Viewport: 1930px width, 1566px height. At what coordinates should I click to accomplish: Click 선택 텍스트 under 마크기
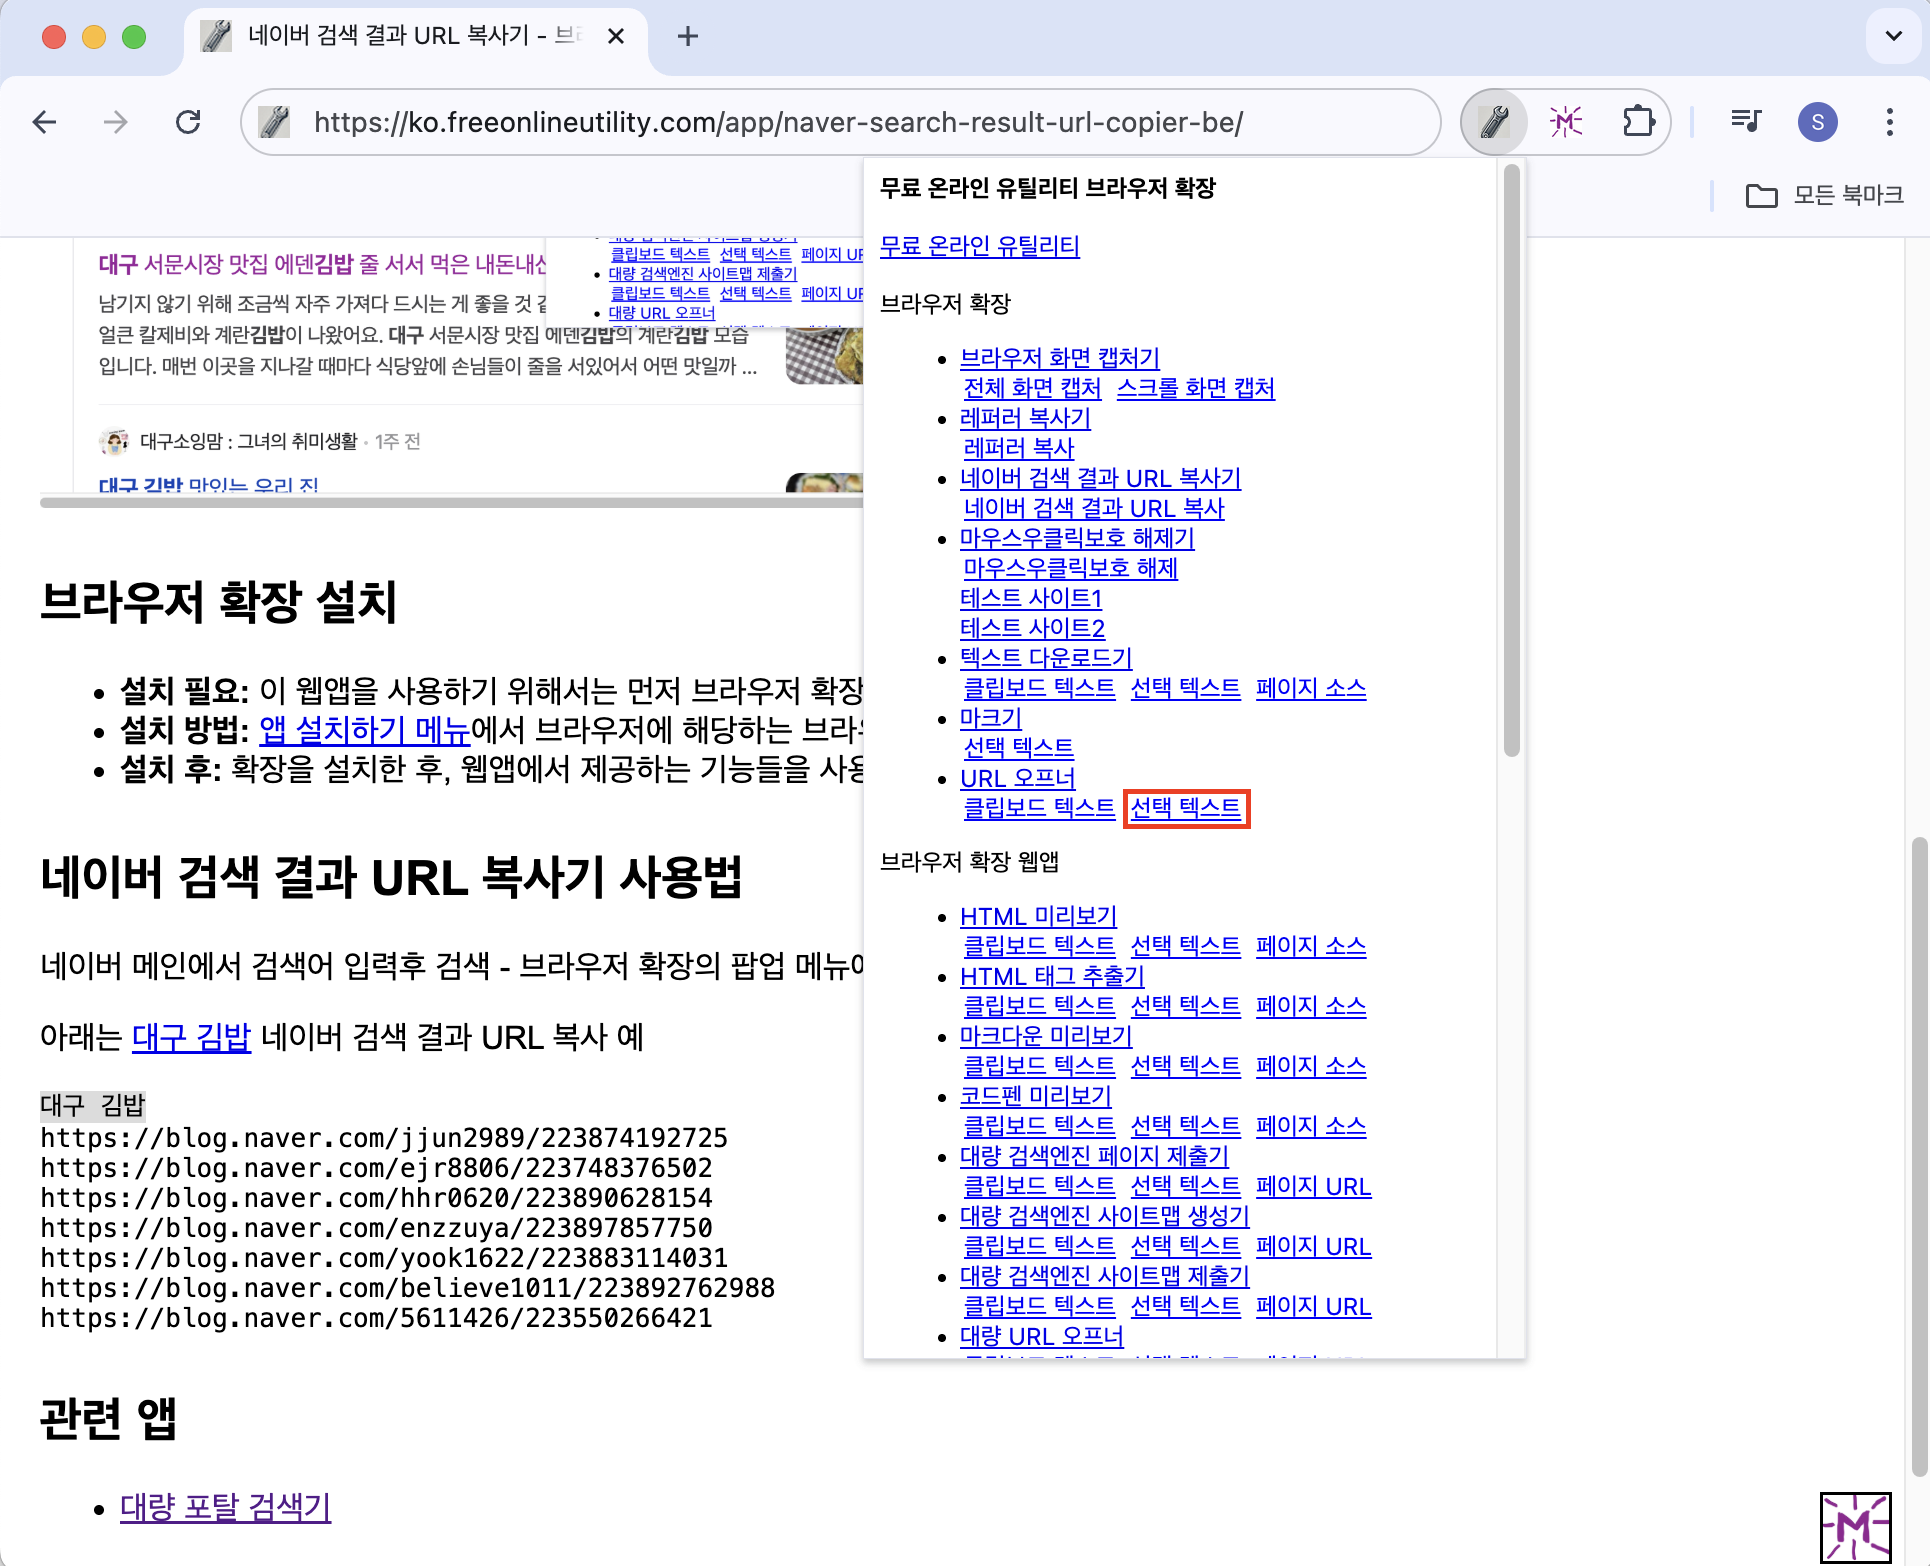[1018, 748]
